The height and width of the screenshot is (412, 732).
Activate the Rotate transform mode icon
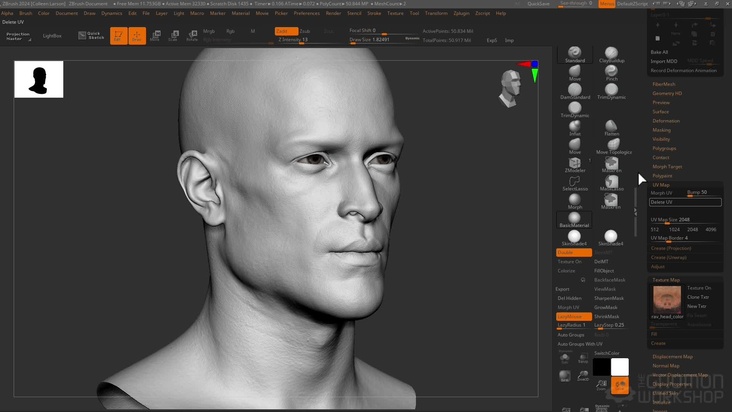point(192,35)
